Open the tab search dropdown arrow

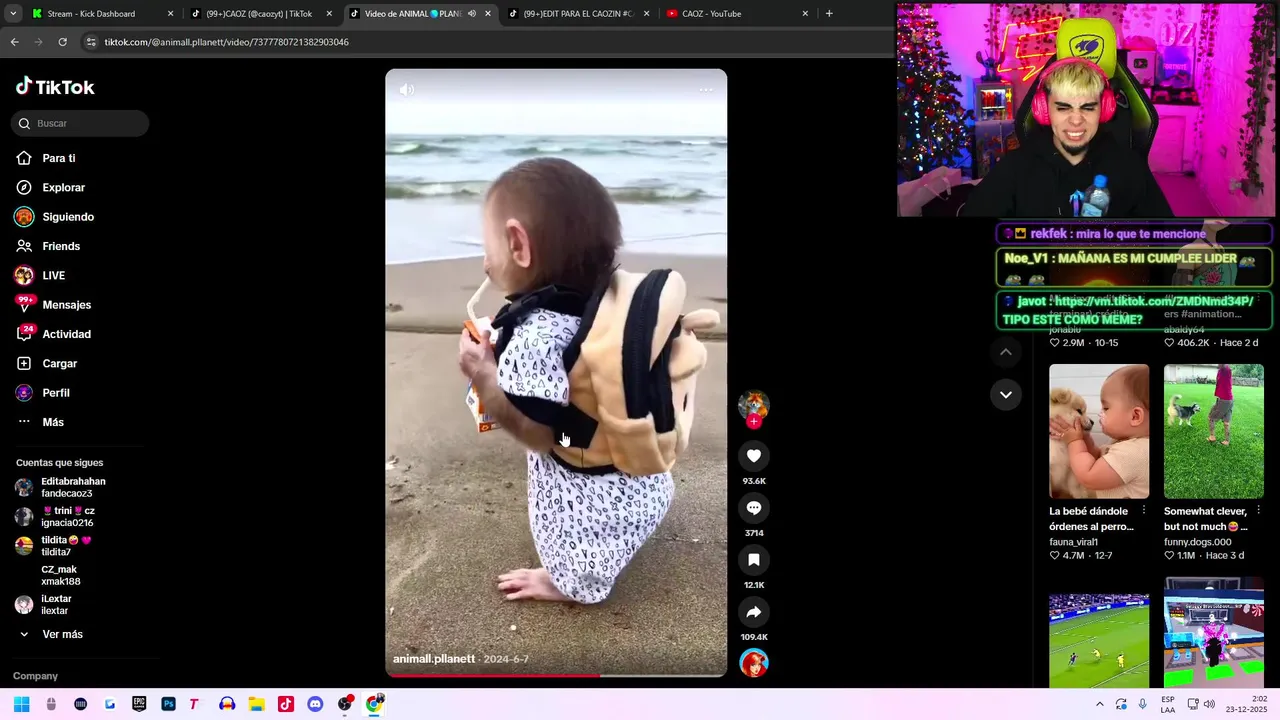click(x=13, y=14)
